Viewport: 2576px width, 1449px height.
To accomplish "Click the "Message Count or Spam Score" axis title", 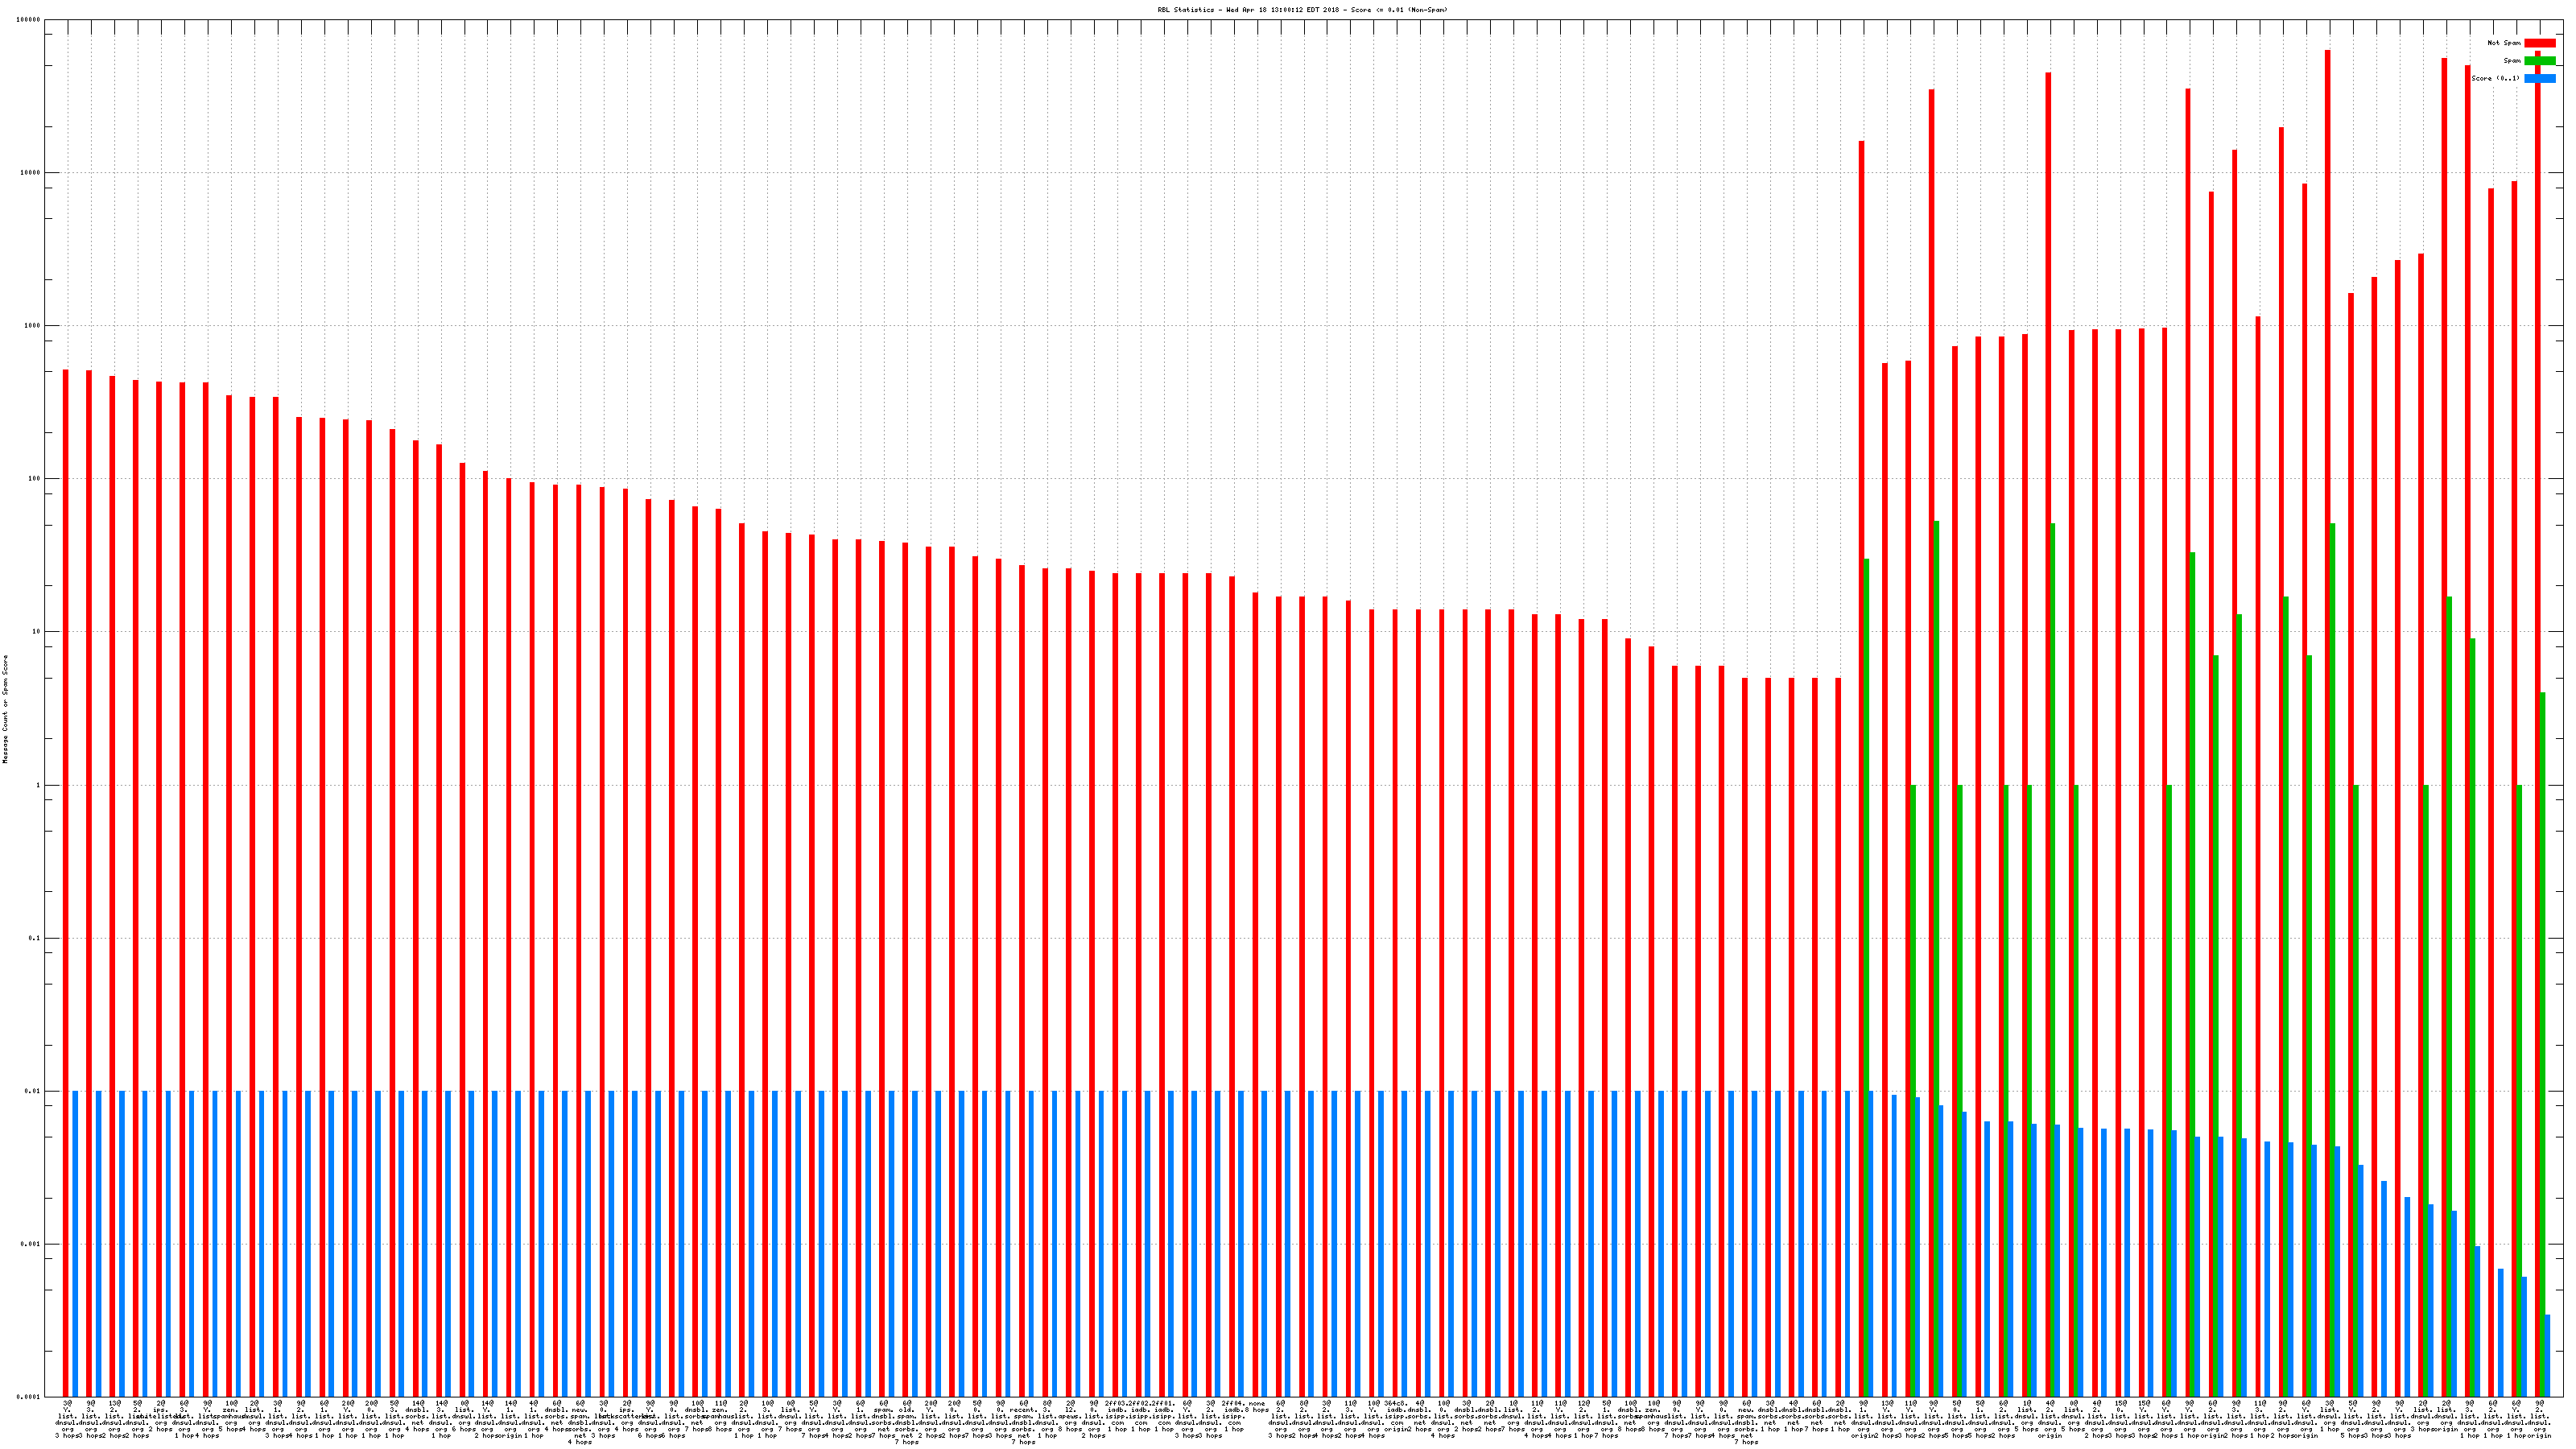I will tap(5, 709).
